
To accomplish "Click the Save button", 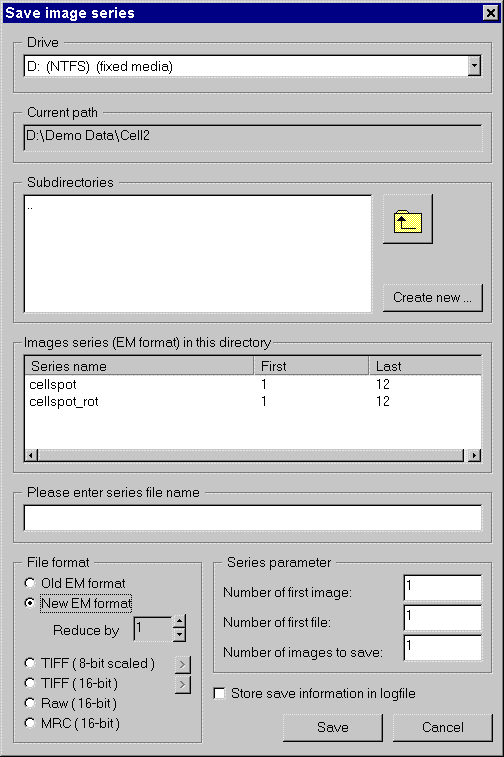I will pos(333,728).
